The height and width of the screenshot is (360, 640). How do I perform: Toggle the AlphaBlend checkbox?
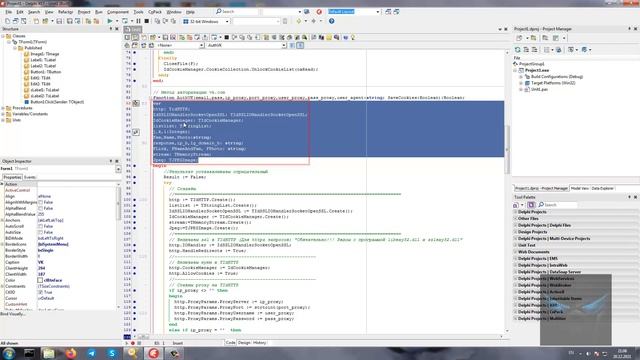(x=40, y=208)
